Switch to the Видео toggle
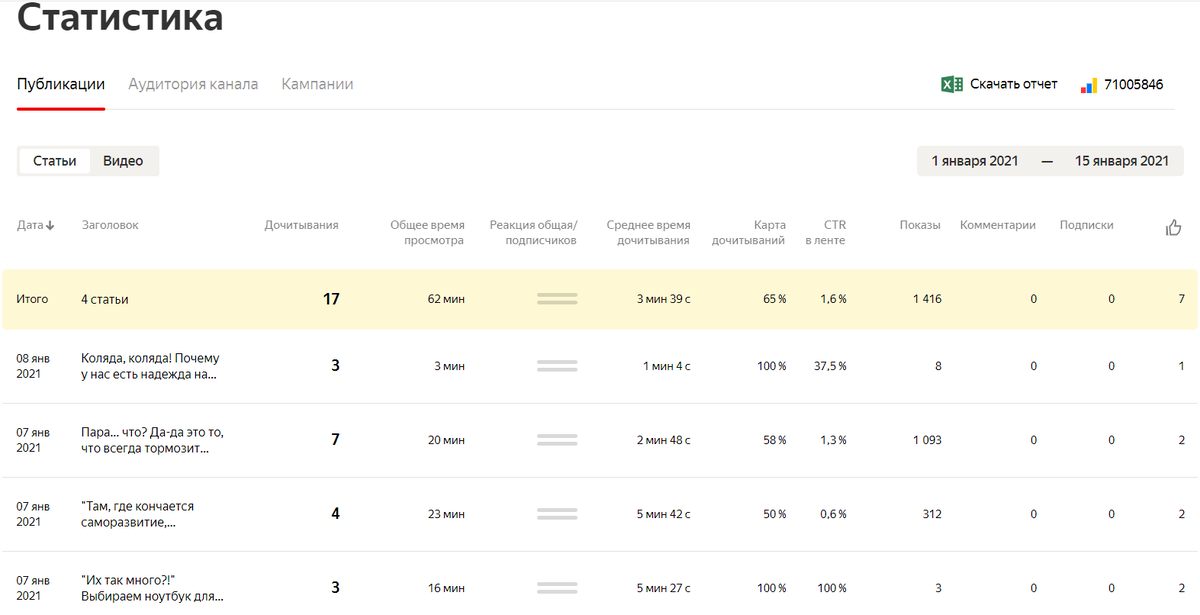The width and height of the screenshot is (1200, 615). pos(123,161)
